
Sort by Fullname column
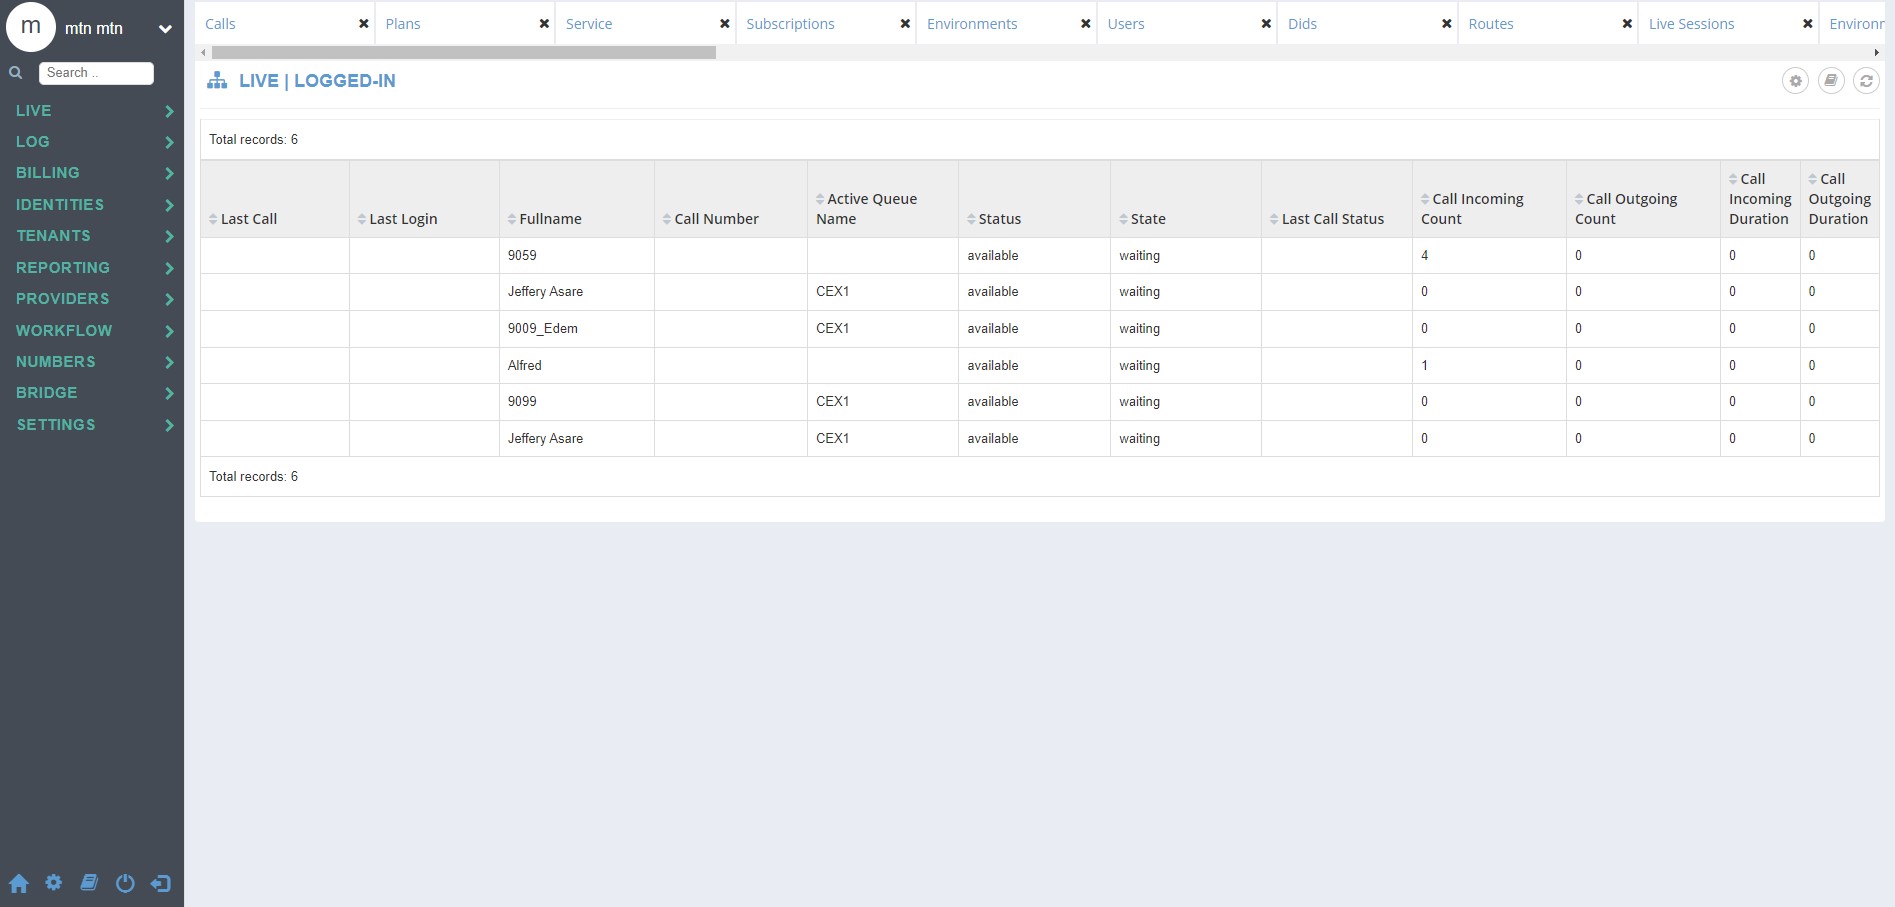click(544, 219)
